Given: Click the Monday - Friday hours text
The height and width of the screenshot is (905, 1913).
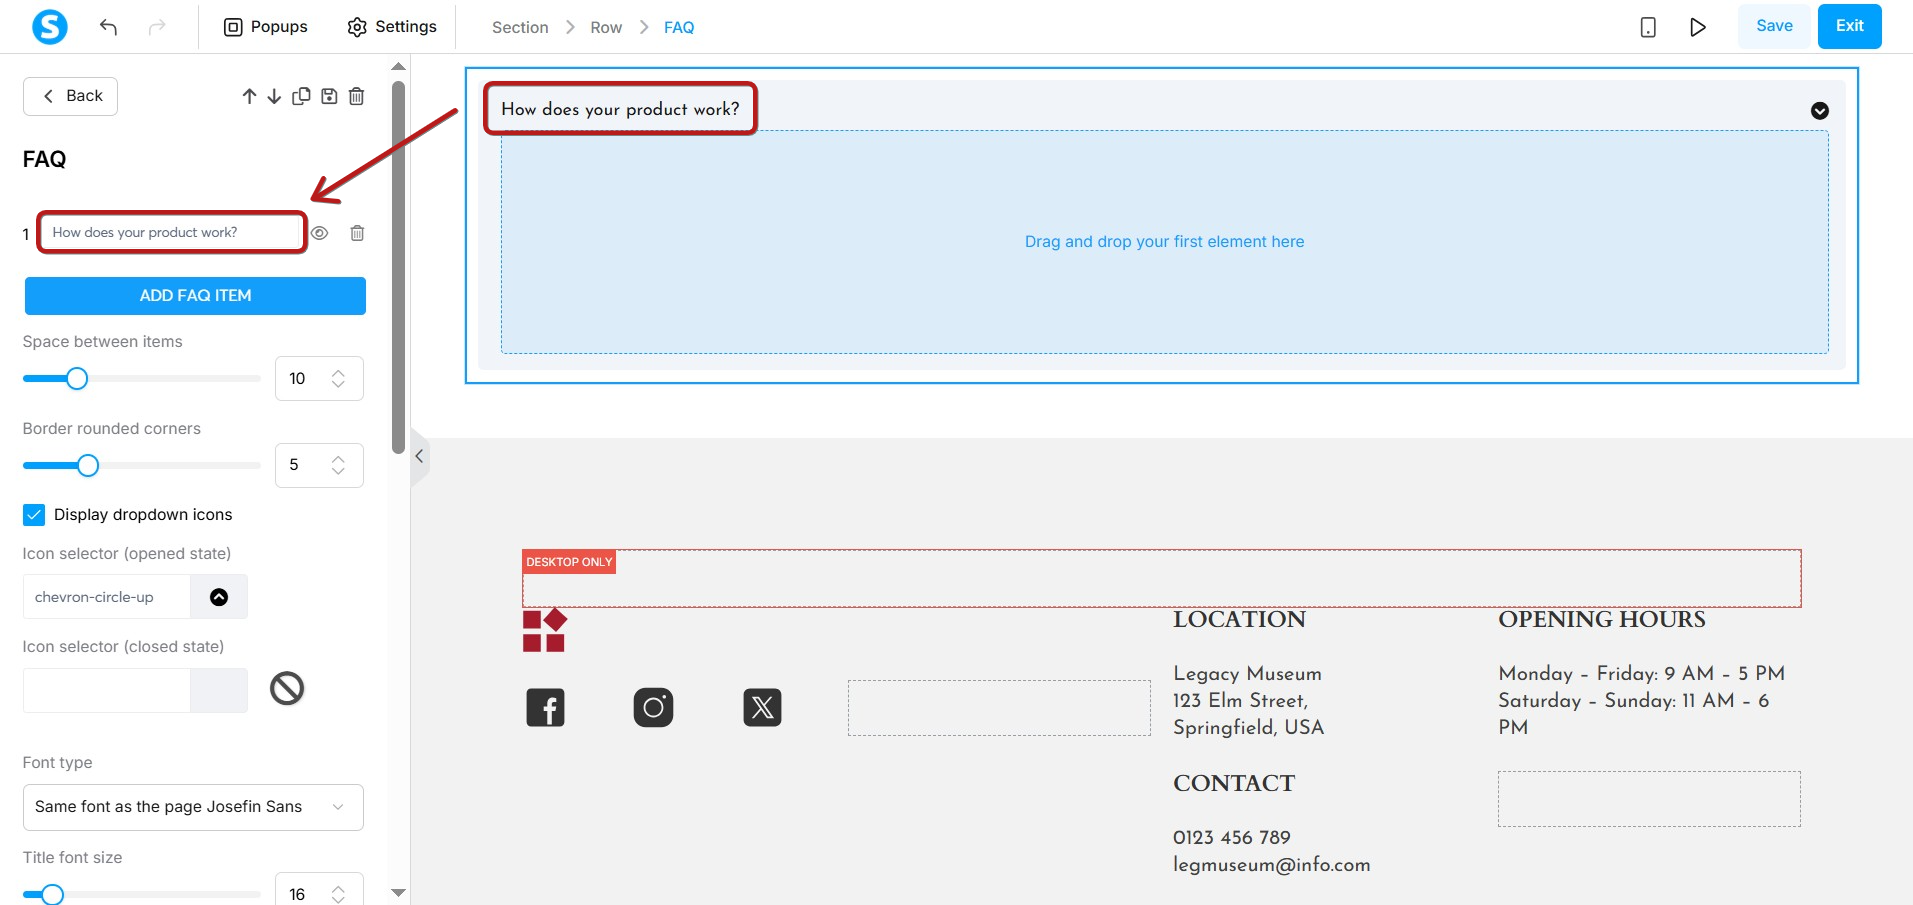Looking at the screenshot, I should pyautogui.click(x=1641, y=674).
